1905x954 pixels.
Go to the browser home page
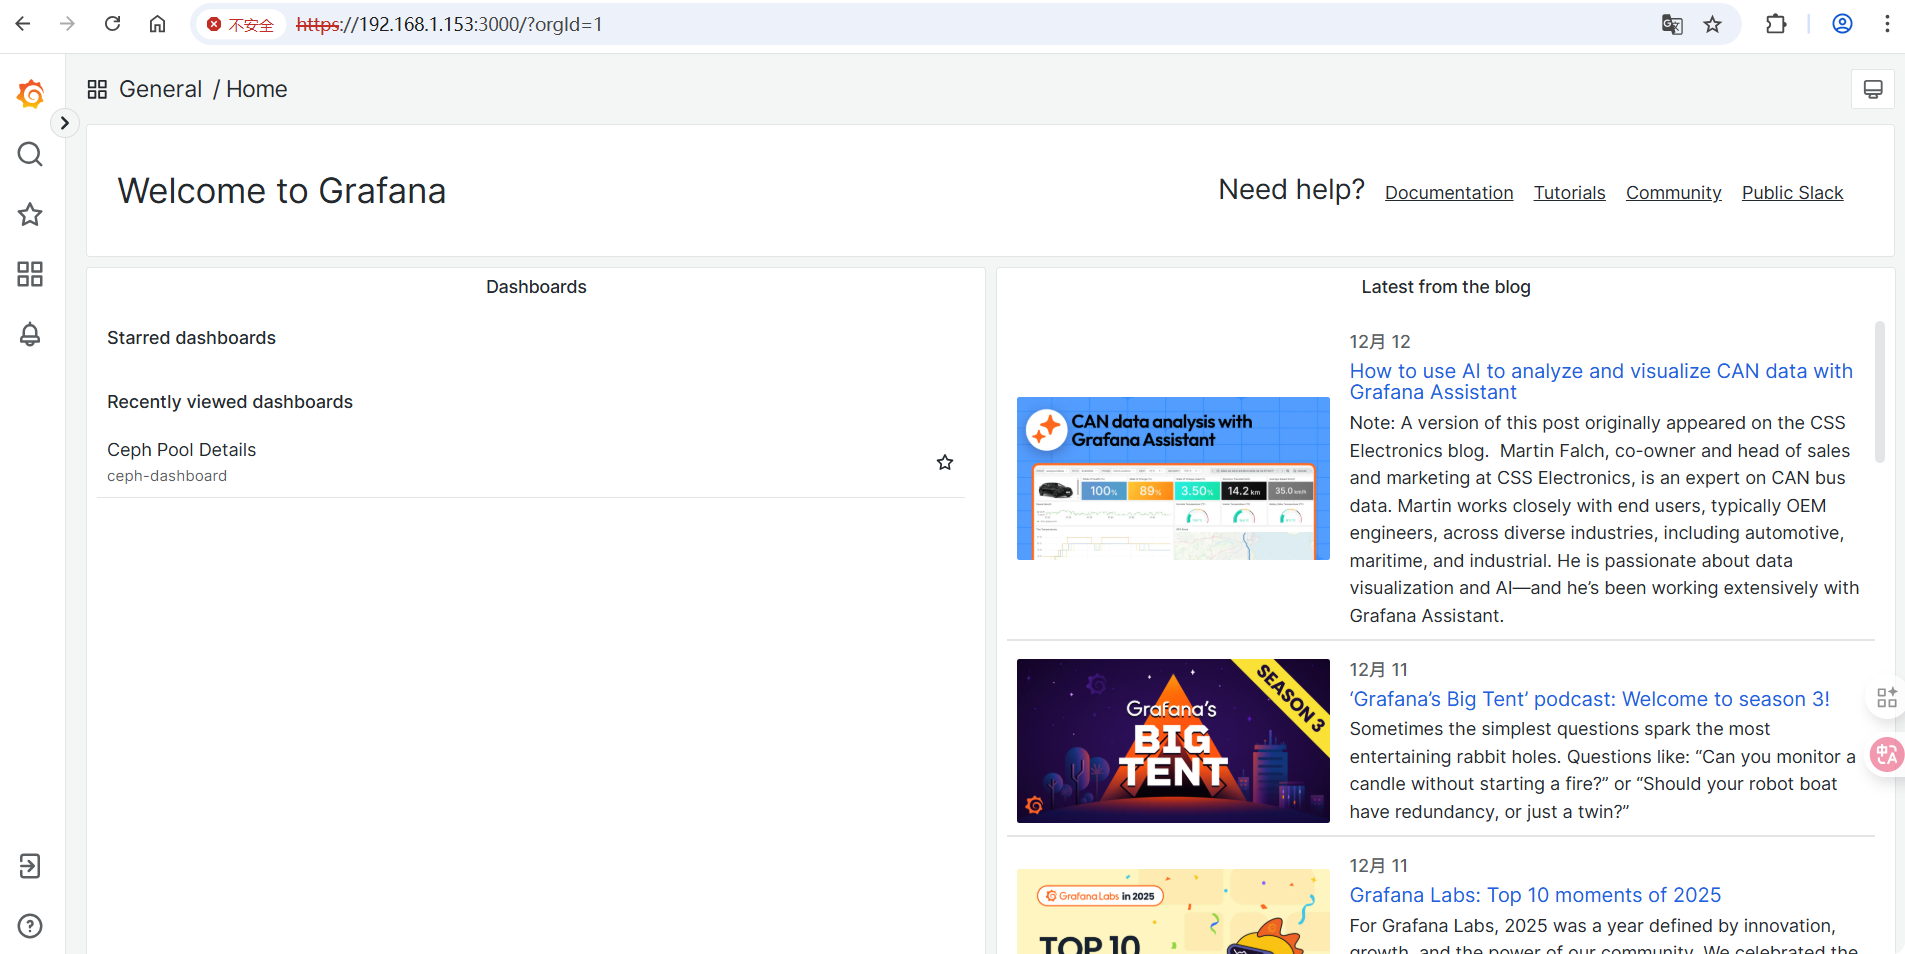(x=158, y=24)
